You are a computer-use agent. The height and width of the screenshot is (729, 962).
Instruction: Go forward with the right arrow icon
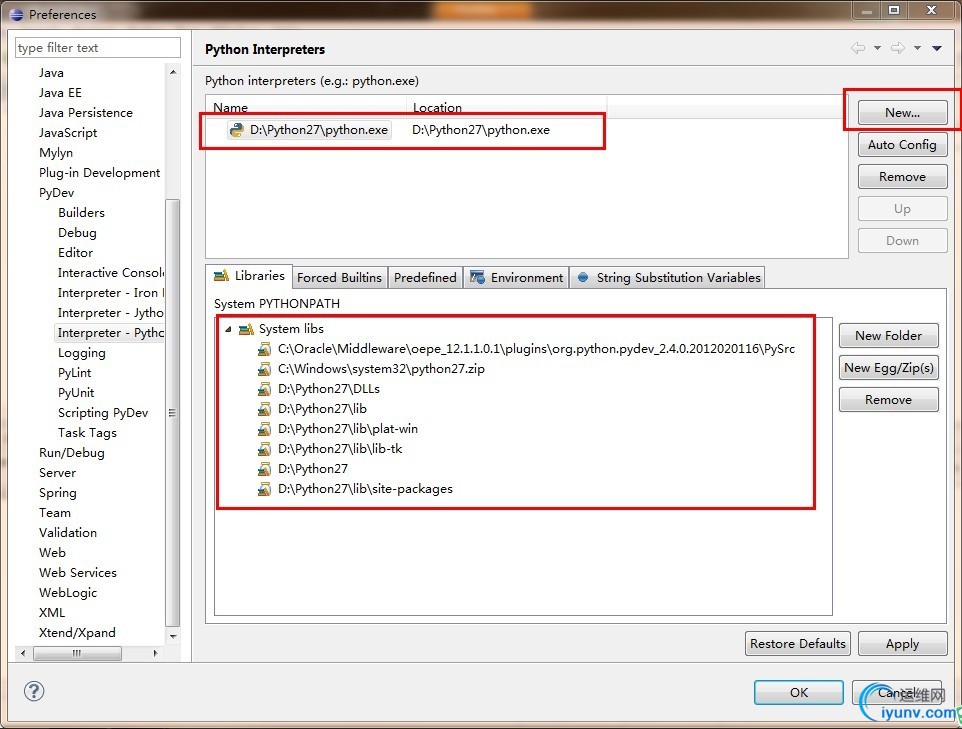pos(898,48)
